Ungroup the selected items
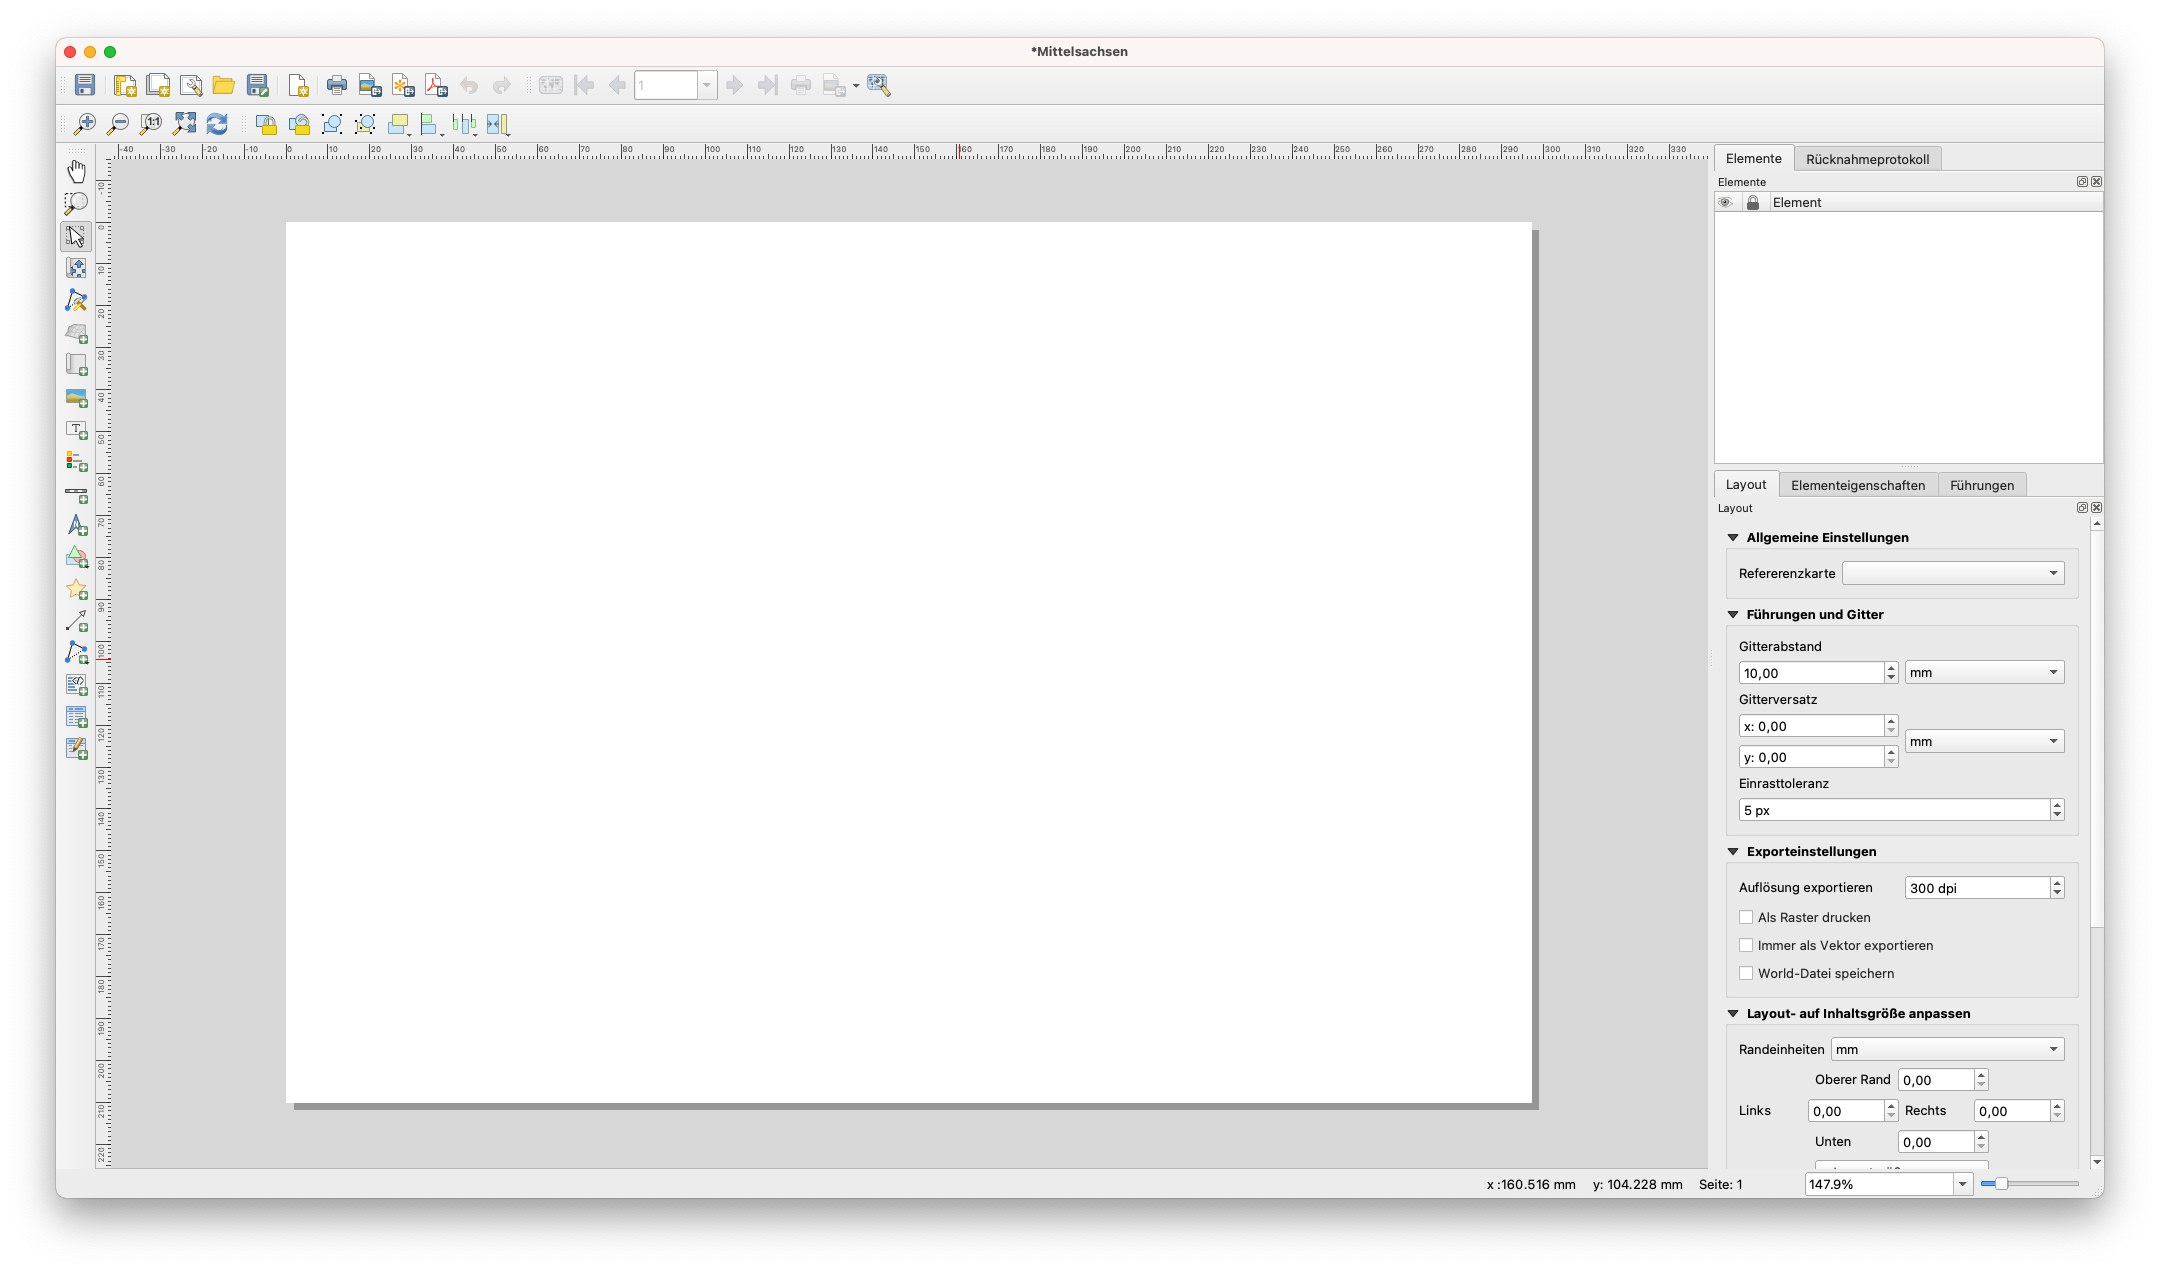The width and height of the screenshot is (2160, 1272). coord(365,124)
